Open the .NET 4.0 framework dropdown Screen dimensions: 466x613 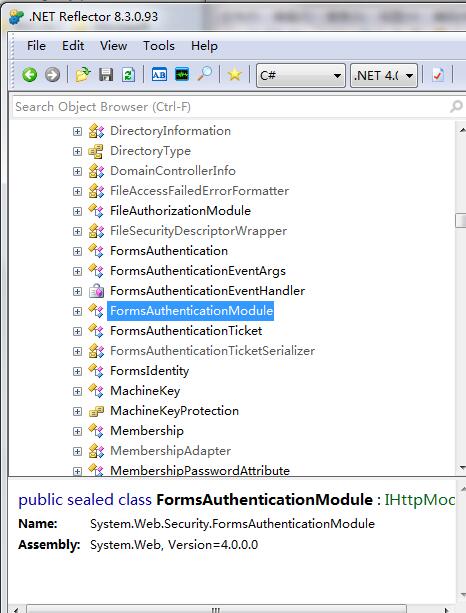[384, 75]
